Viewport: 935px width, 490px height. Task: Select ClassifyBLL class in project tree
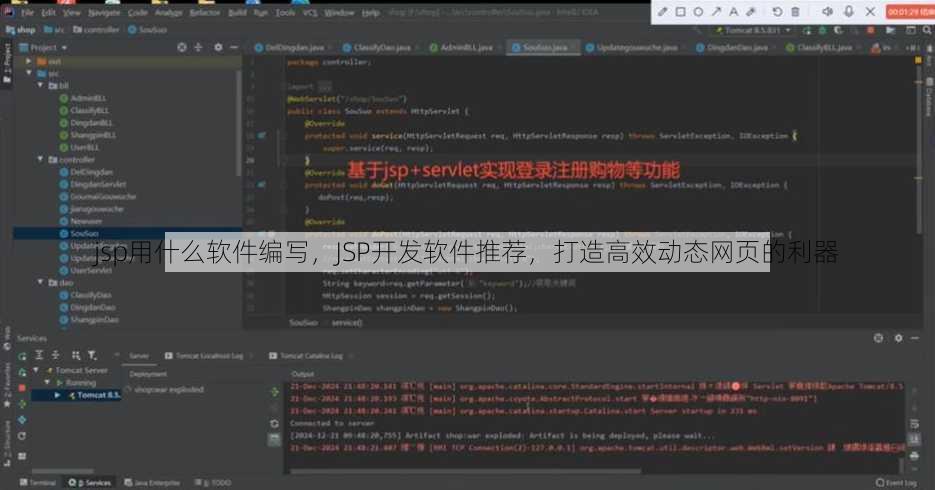tap(85, 110)
